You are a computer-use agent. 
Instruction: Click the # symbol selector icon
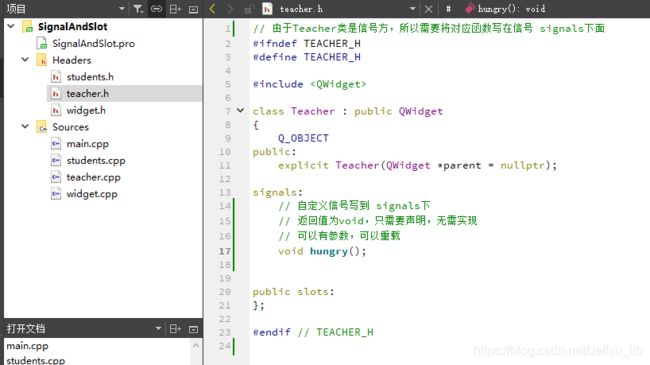click(x=448, y=9)
